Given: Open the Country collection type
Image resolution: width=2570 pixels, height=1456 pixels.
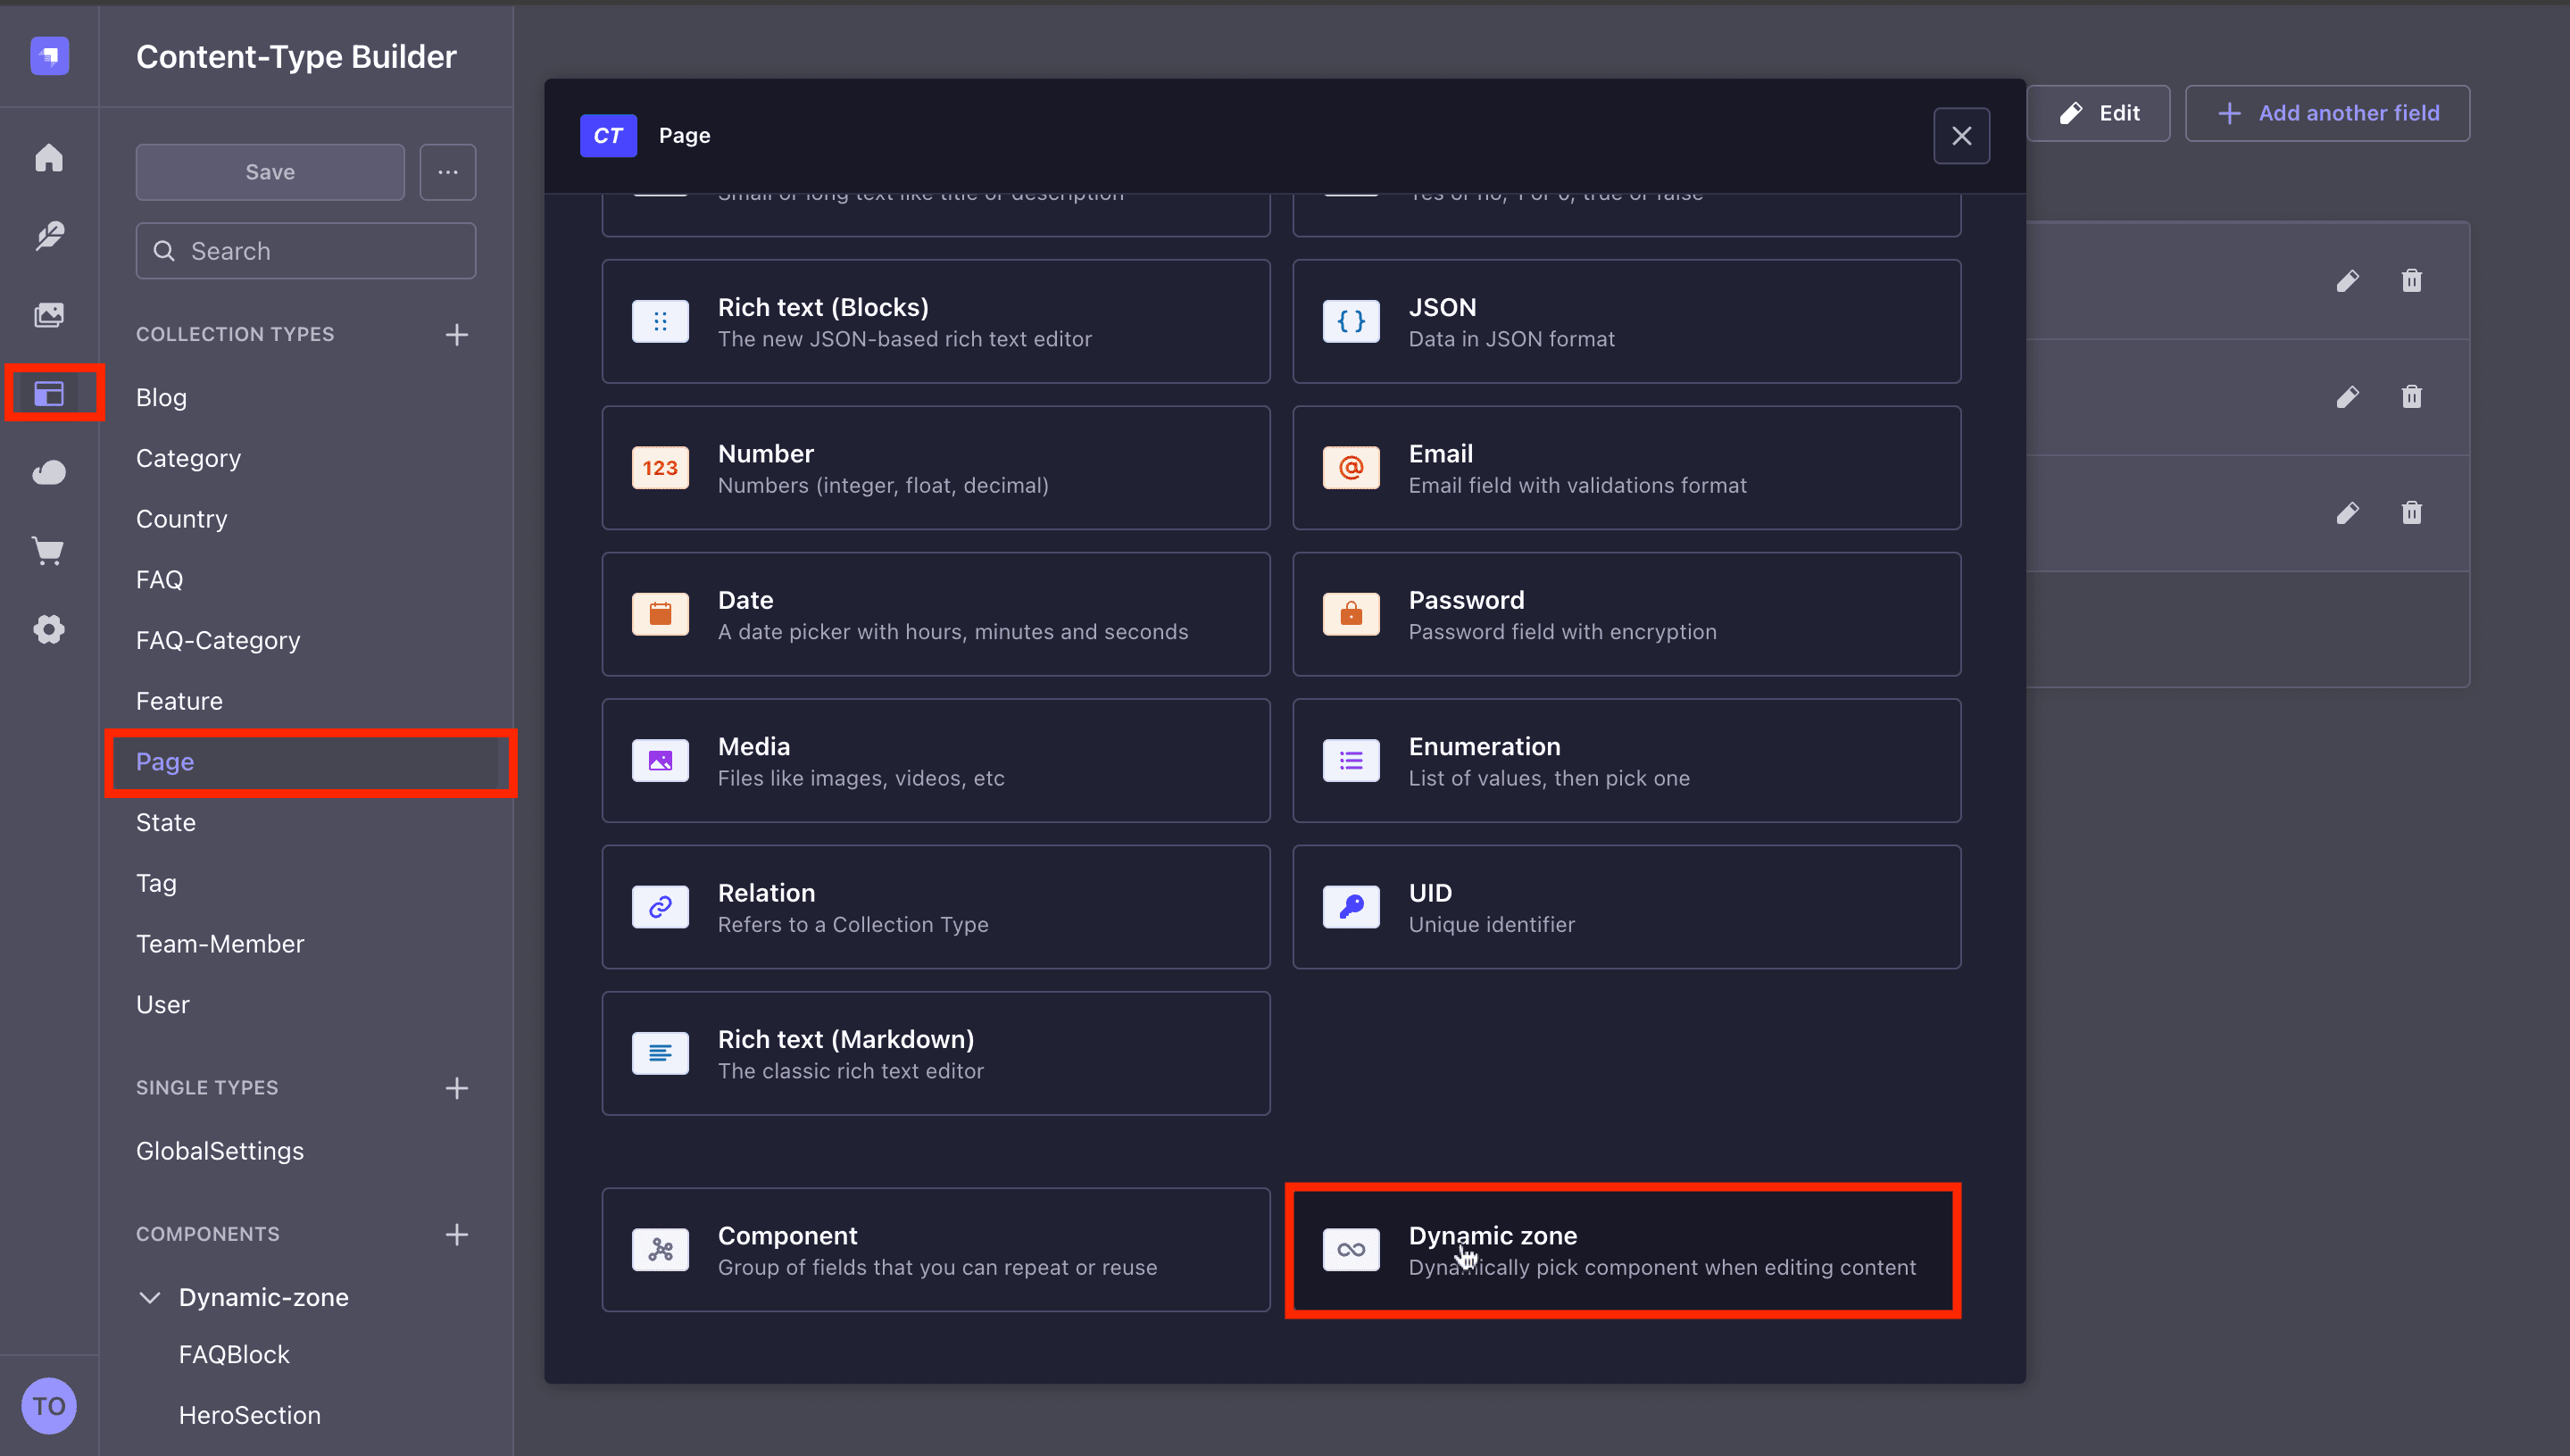Looking at the screenshot, I should coord(181,519).
